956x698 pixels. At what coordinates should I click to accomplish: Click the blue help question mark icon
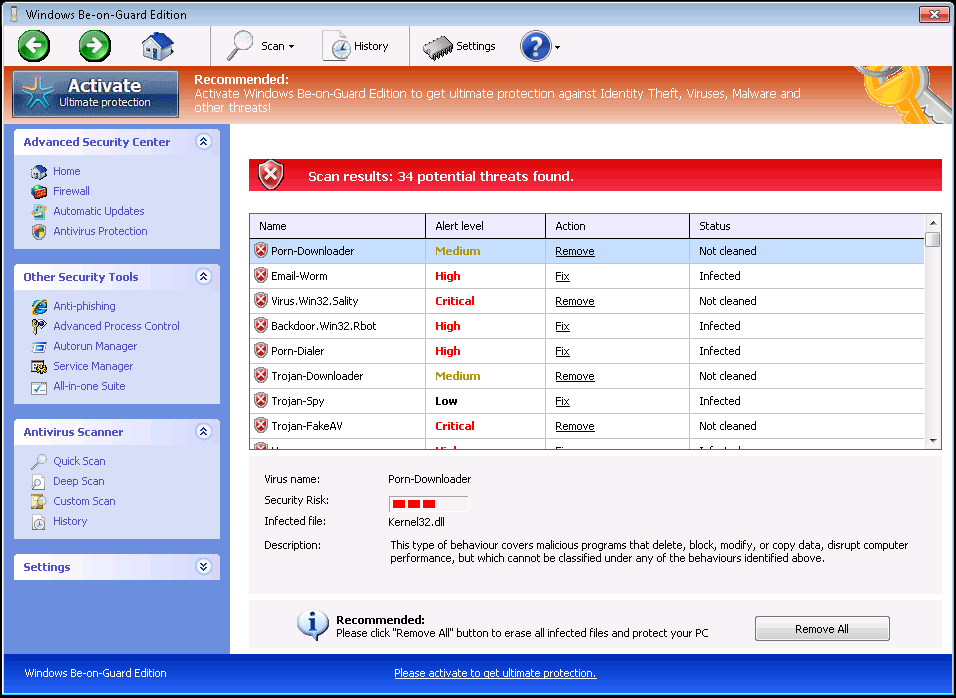[x=536, y=46]
